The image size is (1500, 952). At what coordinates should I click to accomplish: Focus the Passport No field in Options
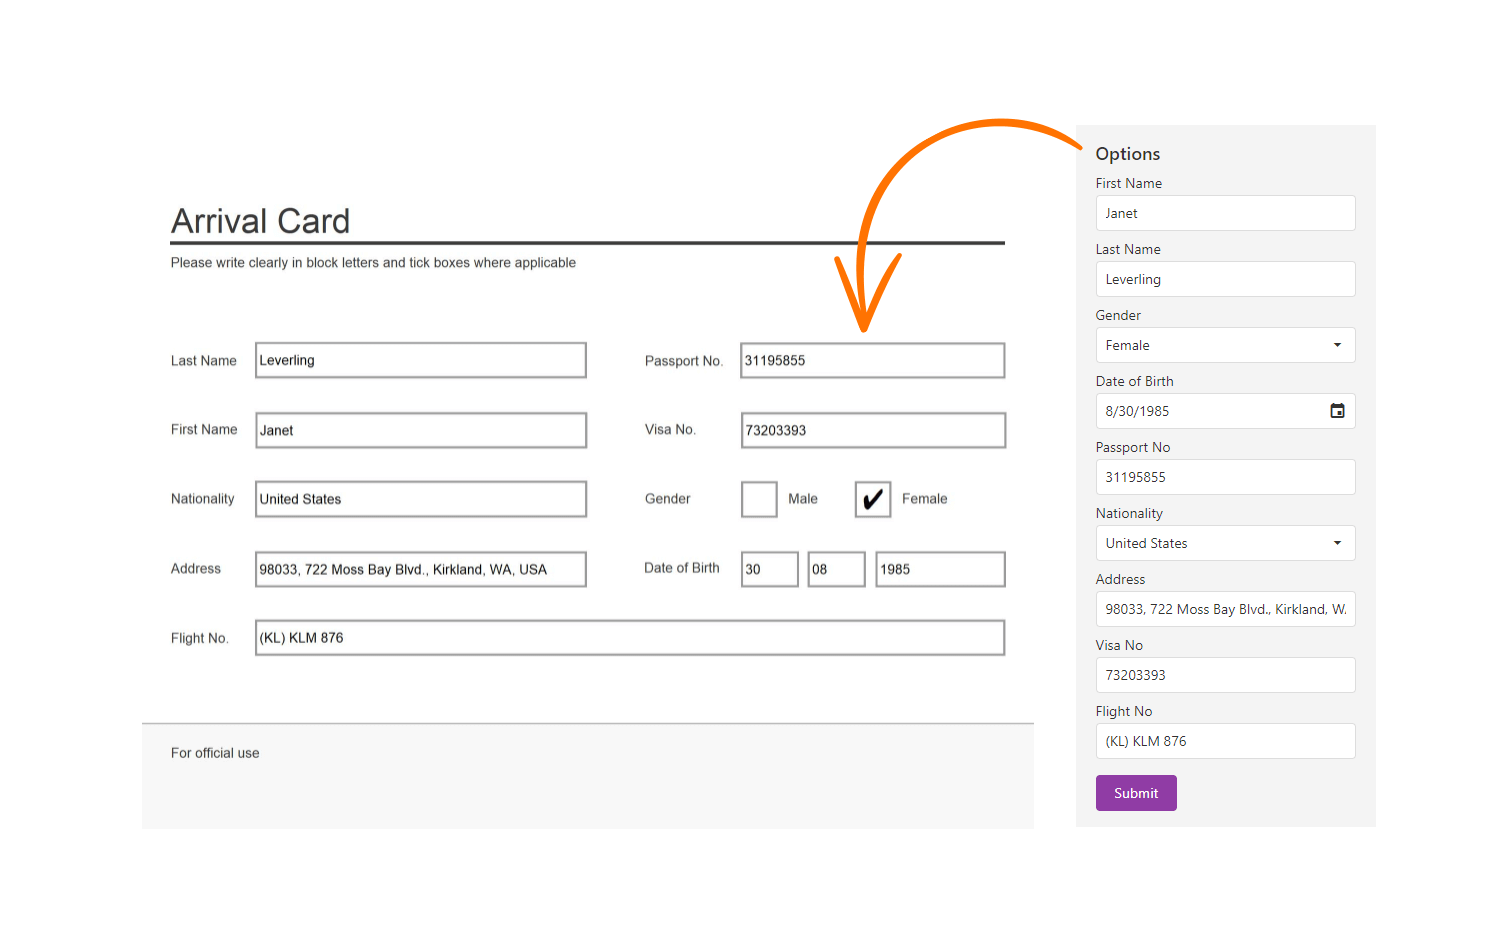(1225, 477)
